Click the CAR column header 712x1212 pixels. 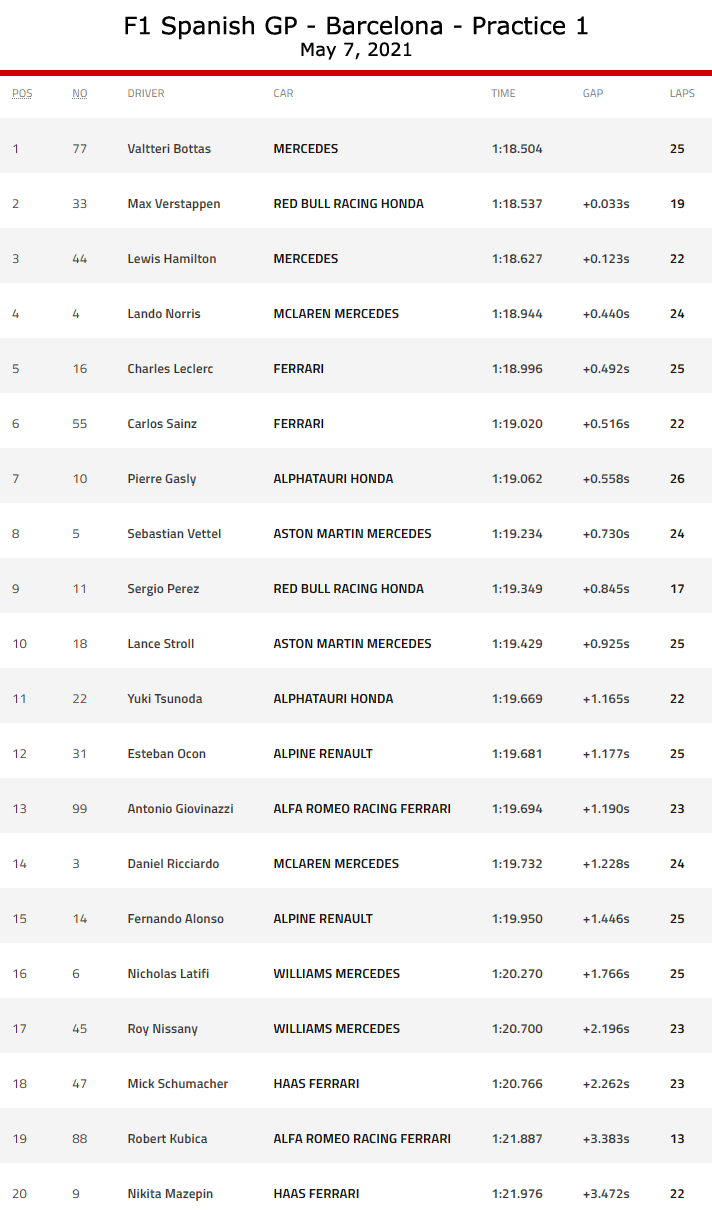283,93
